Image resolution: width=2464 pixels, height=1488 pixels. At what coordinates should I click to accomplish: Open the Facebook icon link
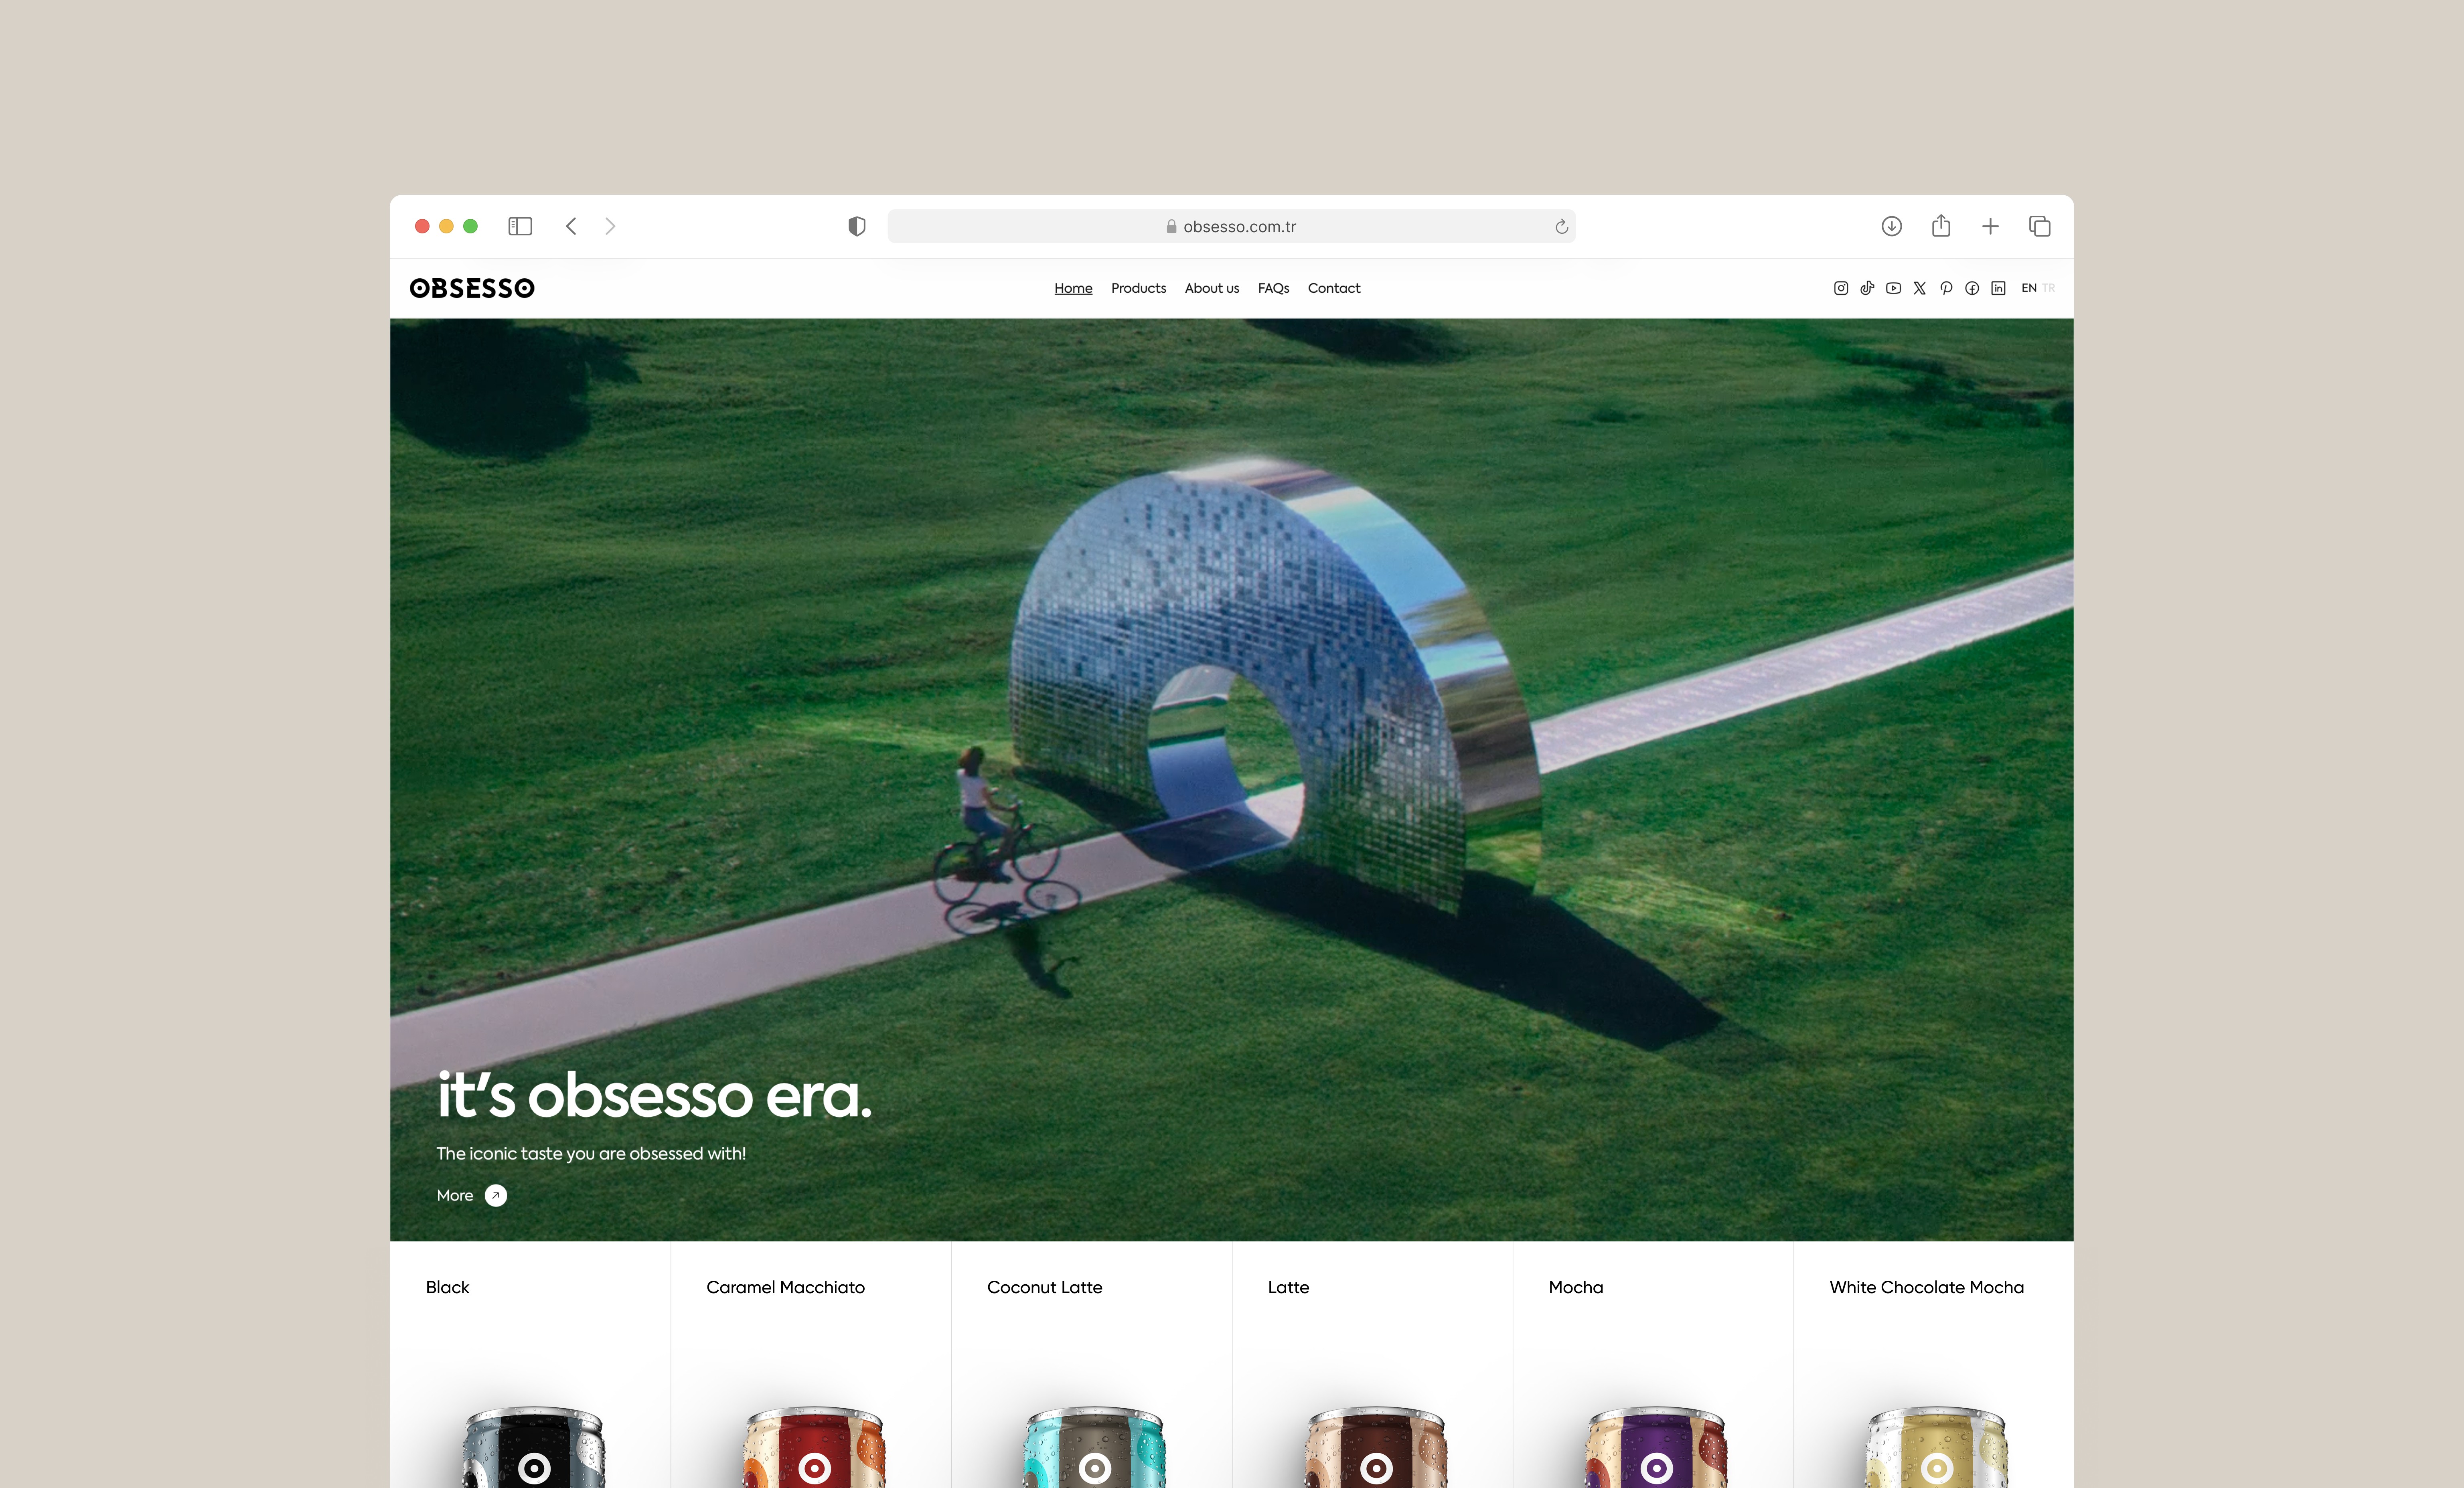tap(1972, 288)
